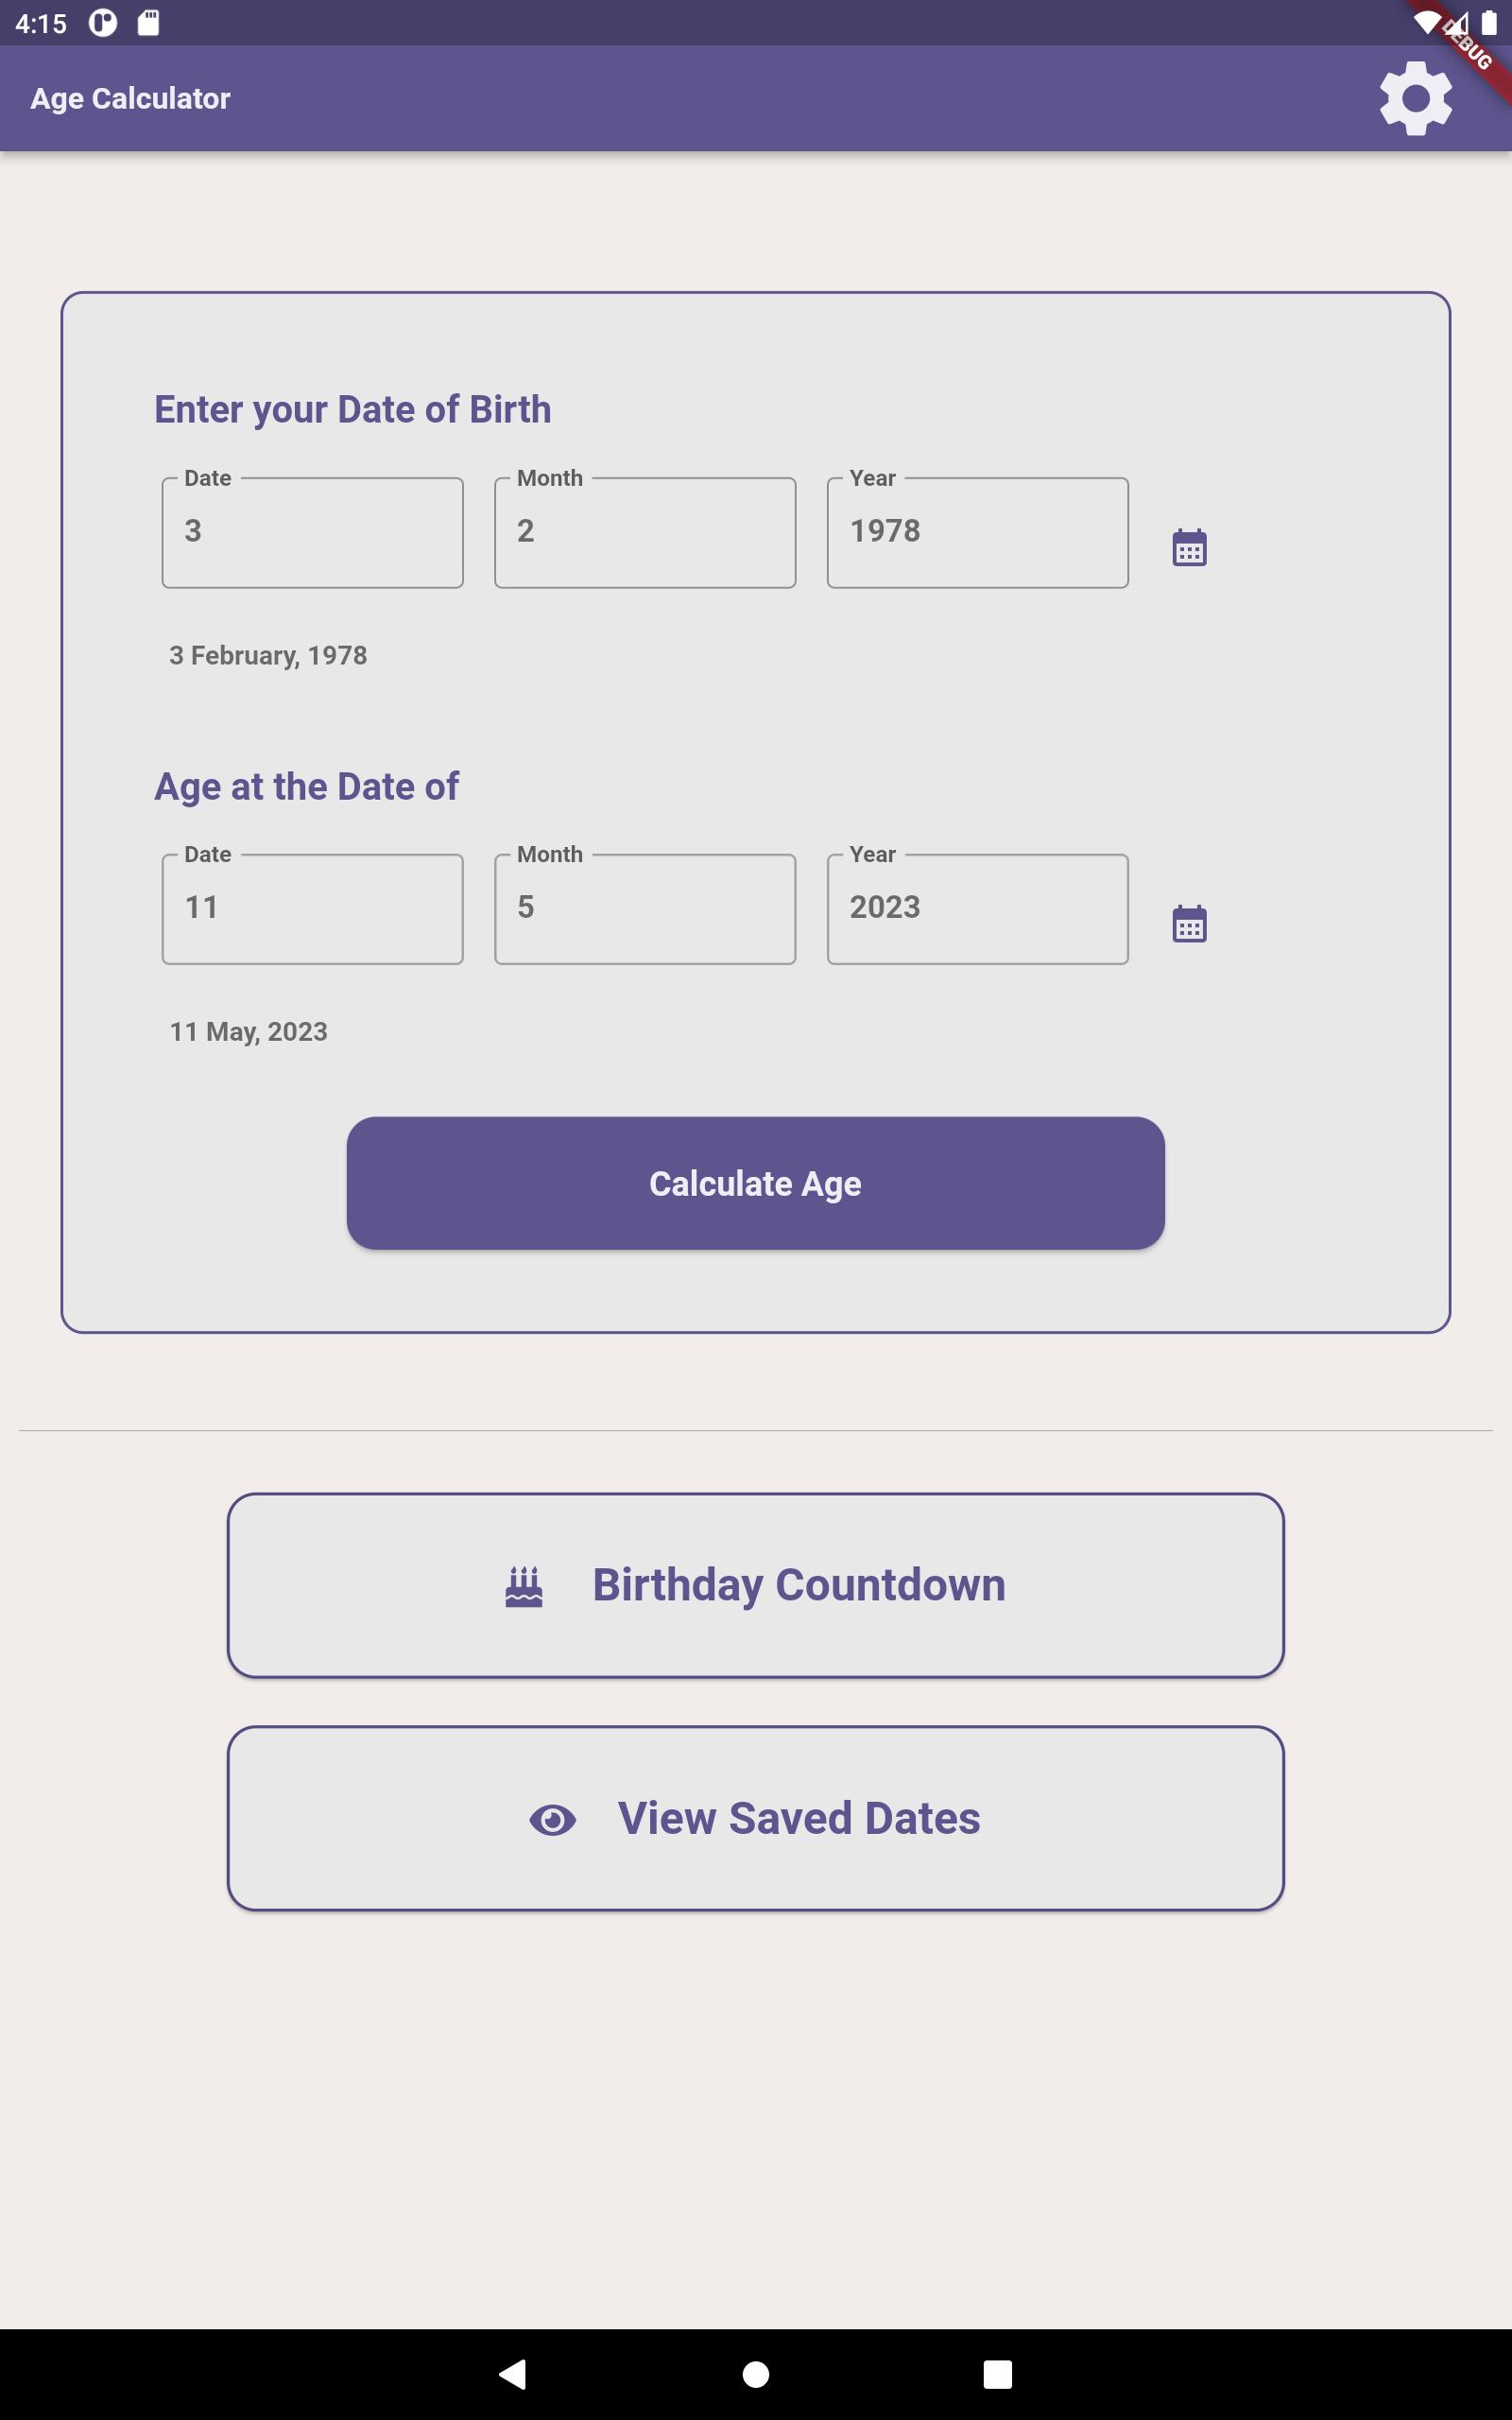Focus the birth Year field showing 1978
This screenshot has width=1512, height=2420.
point(978,532)
